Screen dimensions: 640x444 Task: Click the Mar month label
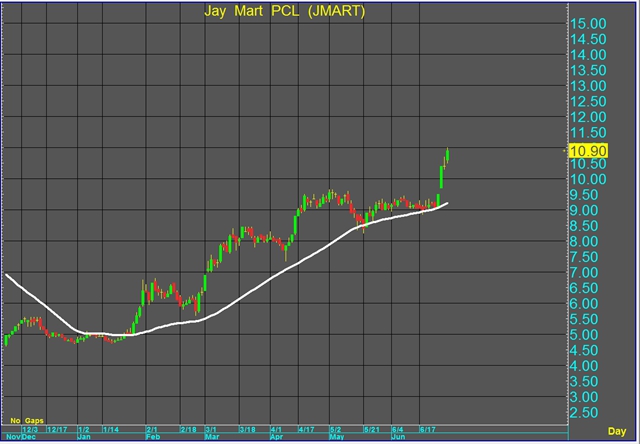(213, 437)
